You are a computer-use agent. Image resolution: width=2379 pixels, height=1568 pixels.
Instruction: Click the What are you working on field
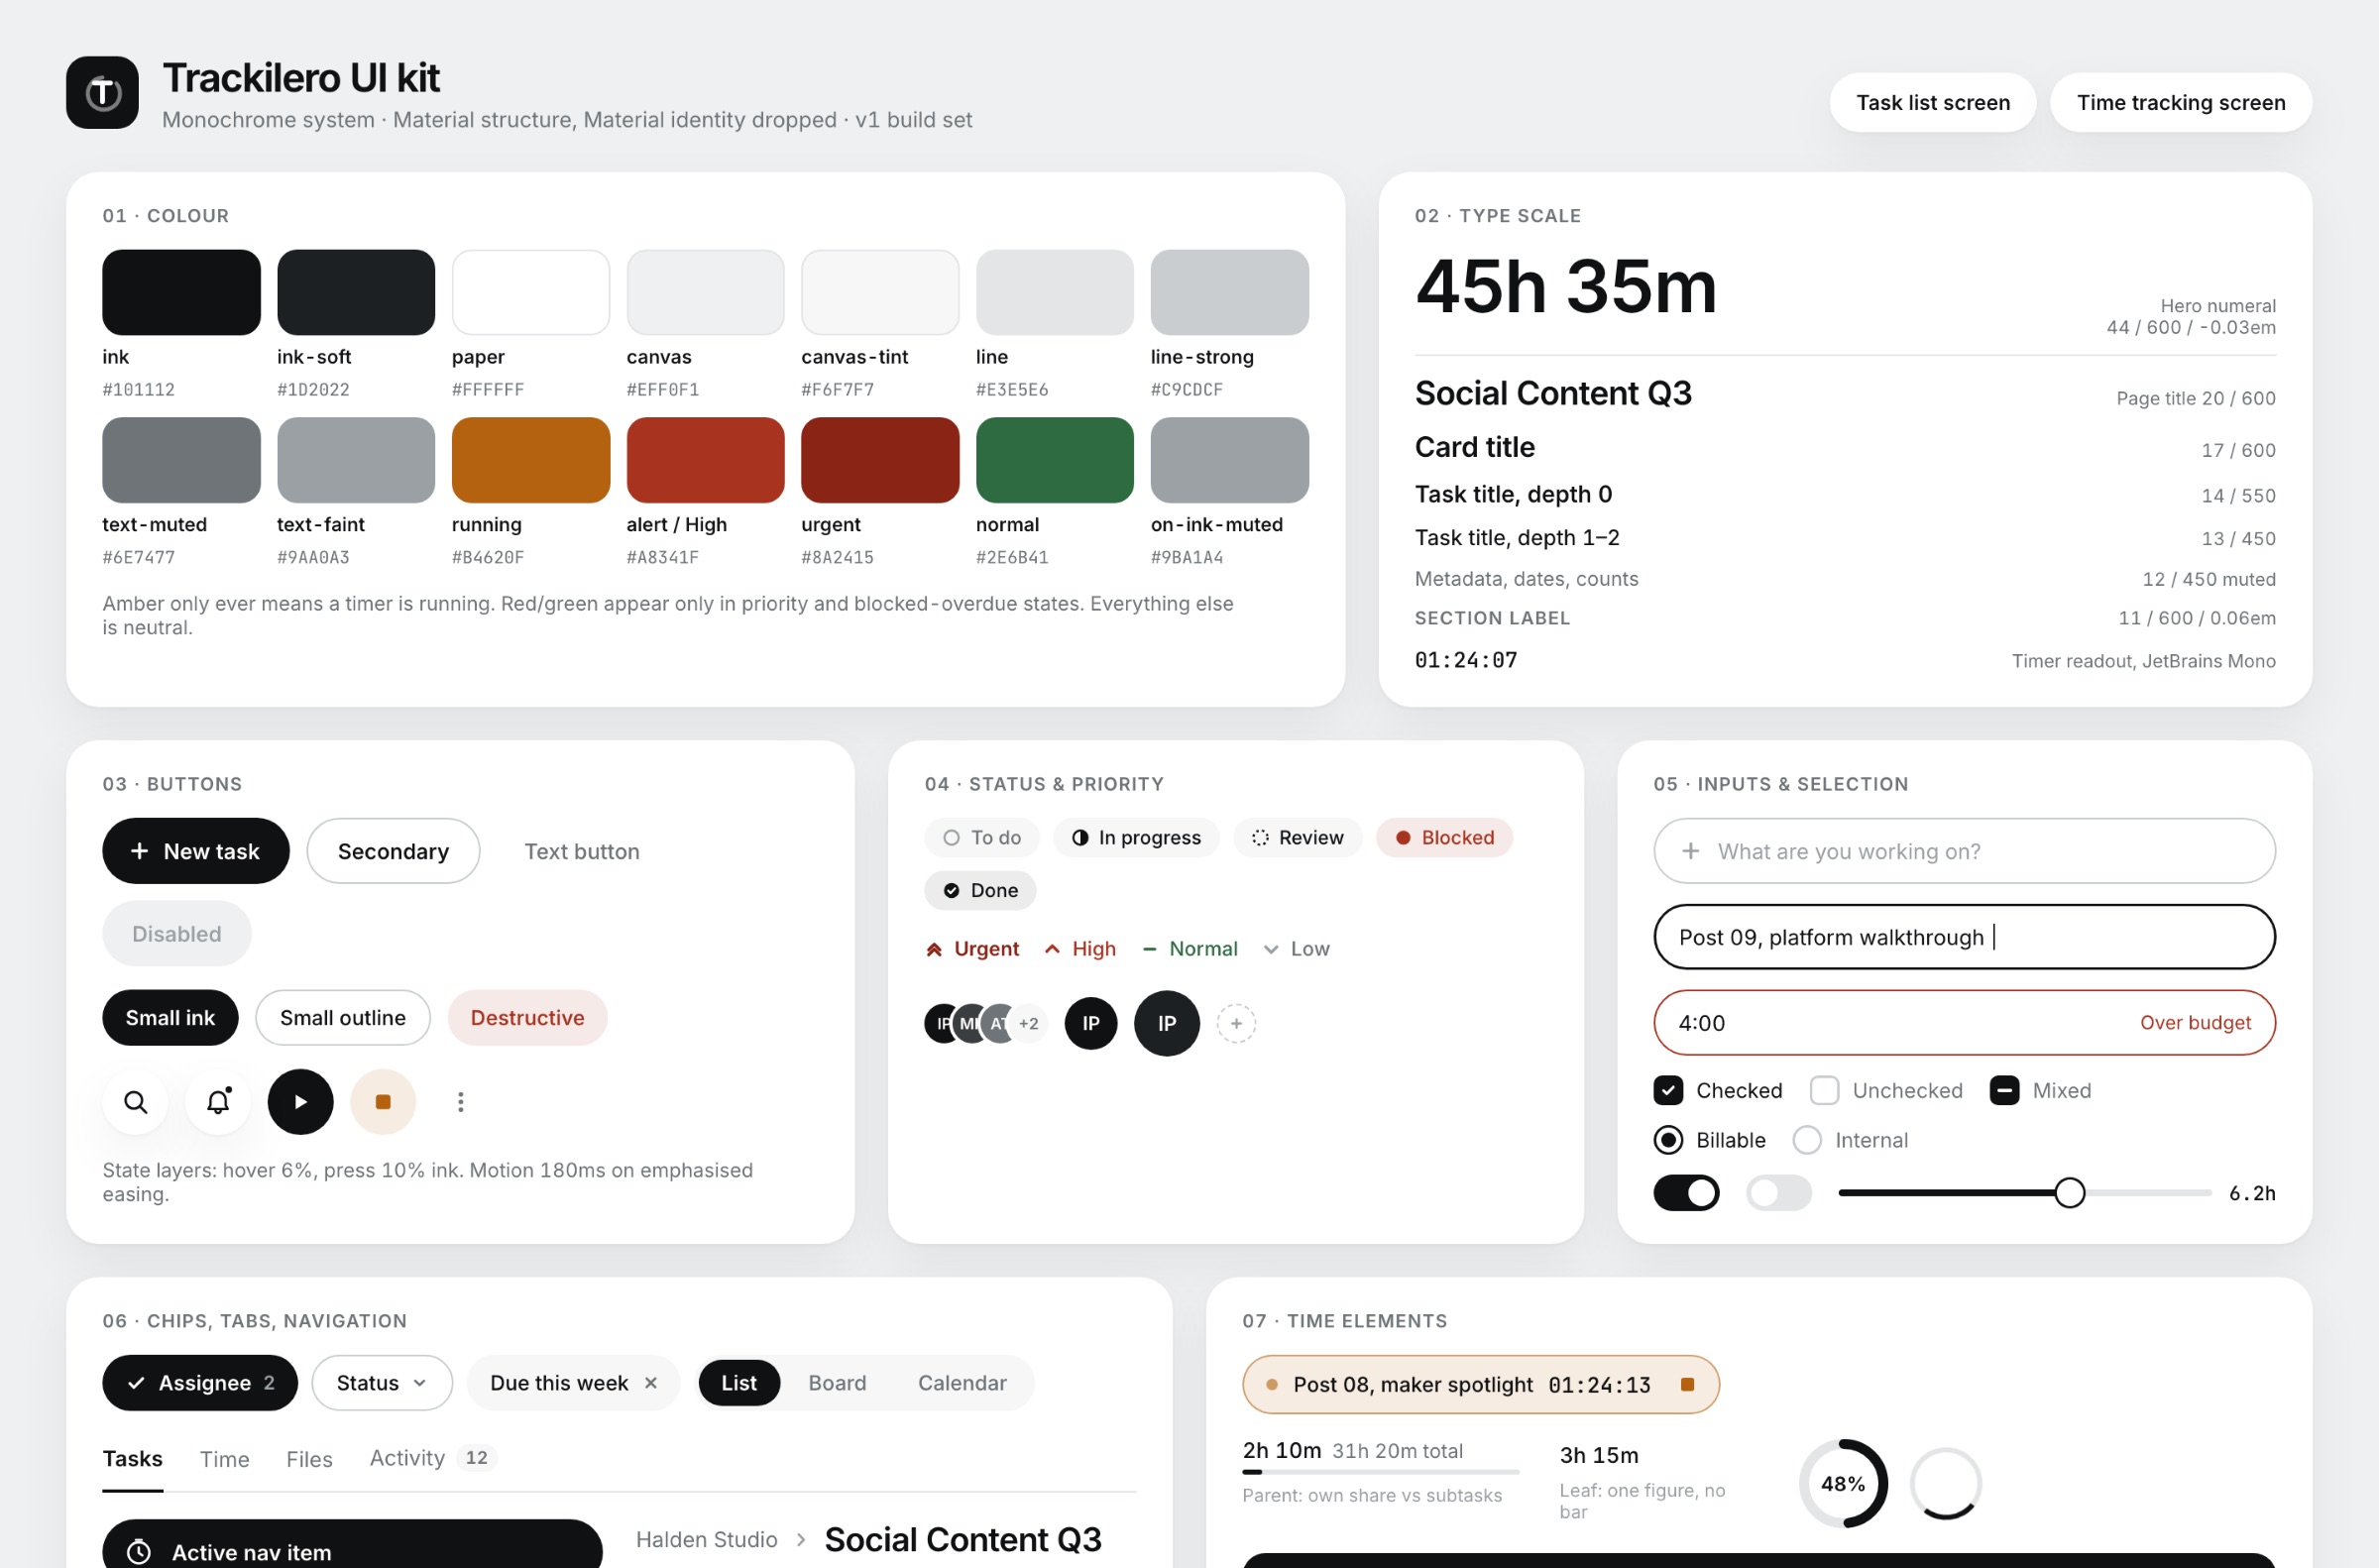[1964, 851]
